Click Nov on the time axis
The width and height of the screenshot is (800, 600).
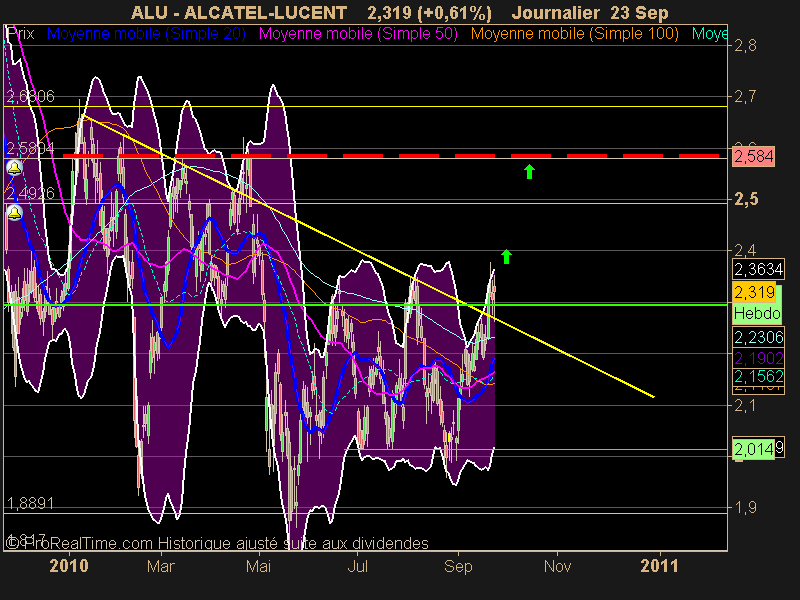(x=557, y=566)
